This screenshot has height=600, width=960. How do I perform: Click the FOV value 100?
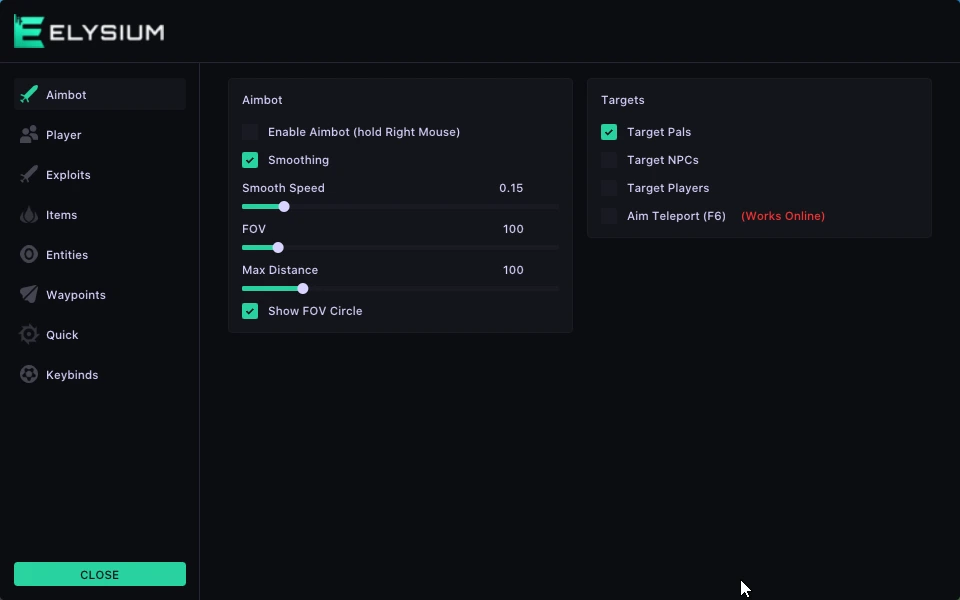(513, 229)
